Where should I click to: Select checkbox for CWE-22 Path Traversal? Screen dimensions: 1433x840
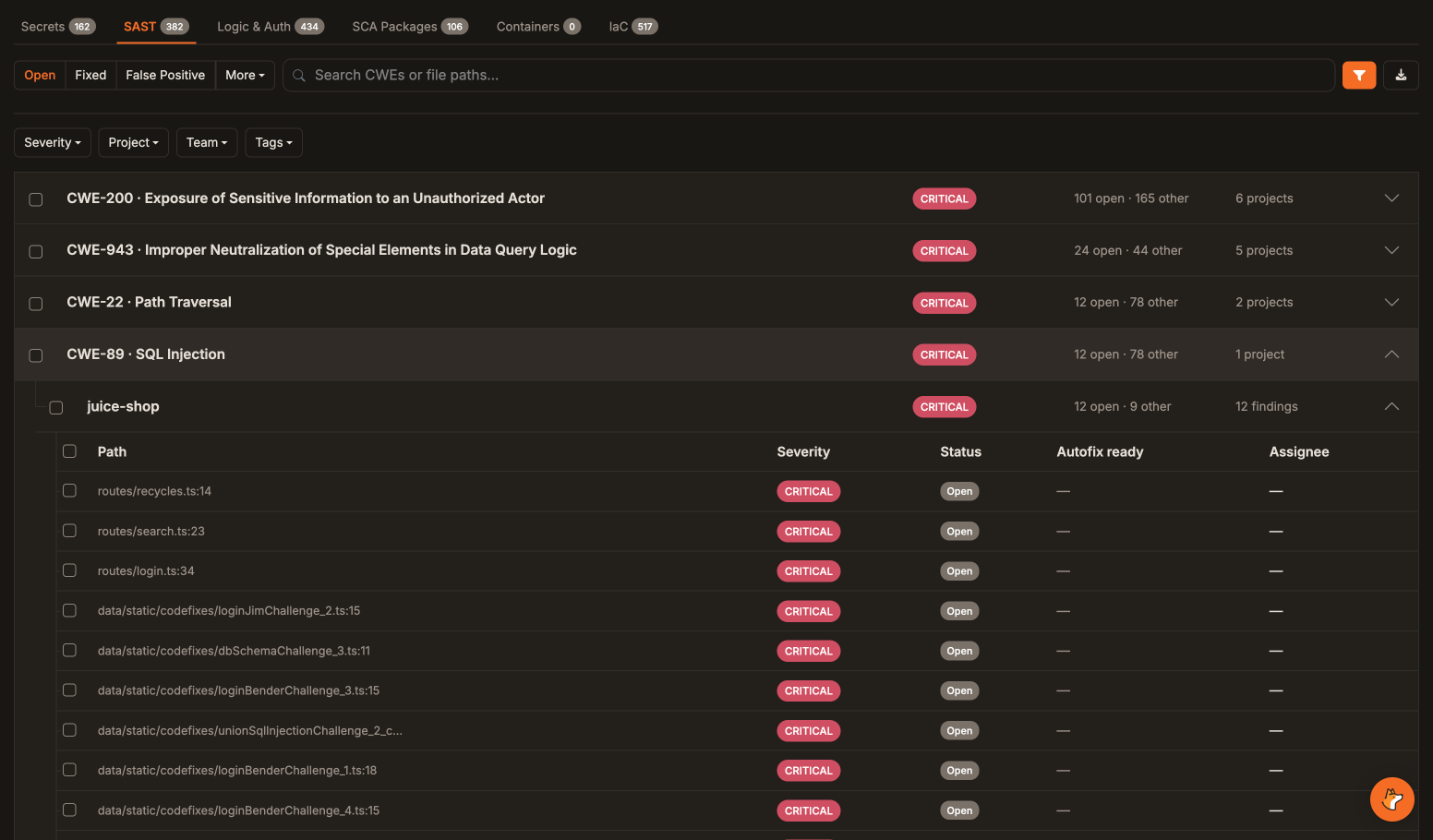coord(36,303)
